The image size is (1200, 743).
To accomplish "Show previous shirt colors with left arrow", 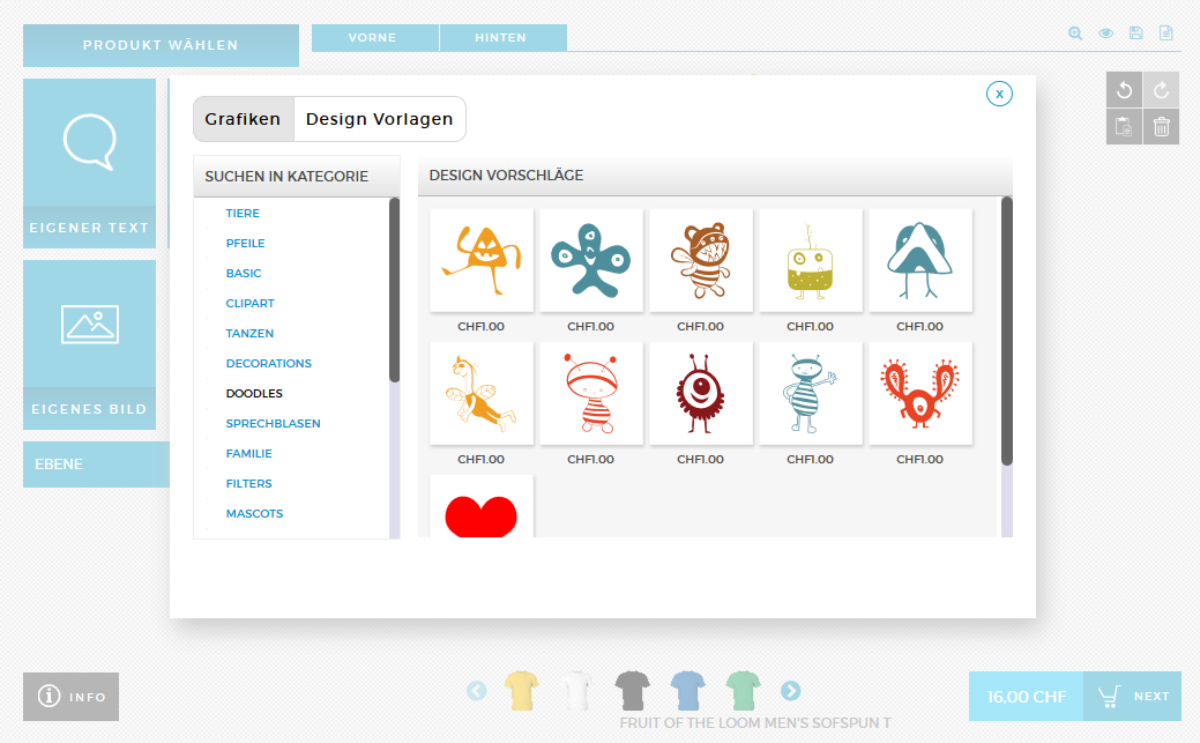I will pyautogui.click(x=477, y=690).
